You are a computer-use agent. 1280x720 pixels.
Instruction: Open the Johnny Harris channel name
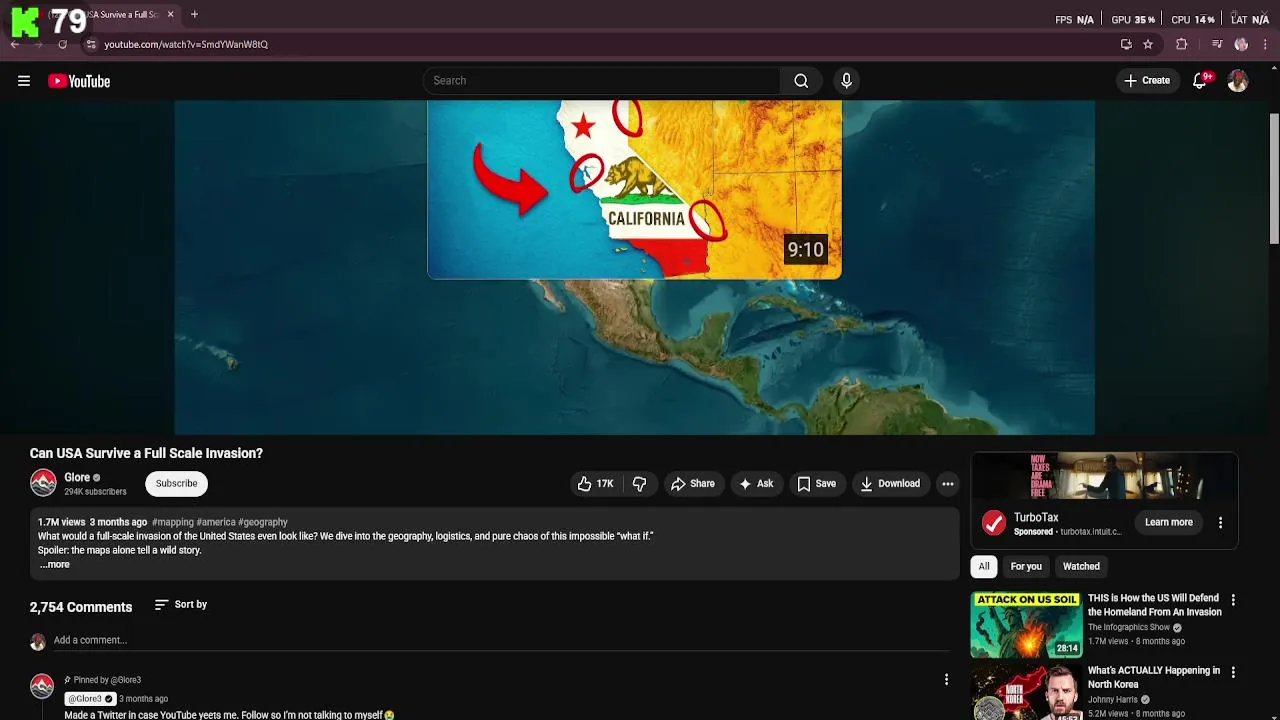[x=1114, y=700]
